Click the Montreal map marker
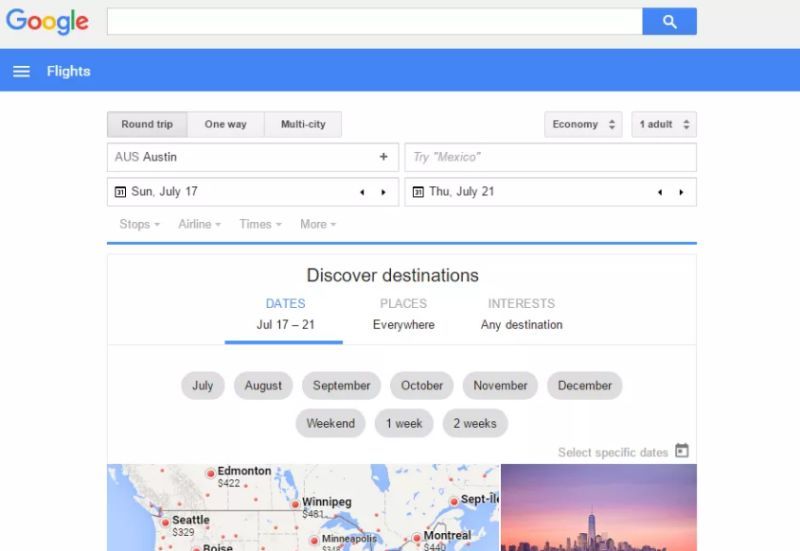800x551 pixels. tap(417, 538)
